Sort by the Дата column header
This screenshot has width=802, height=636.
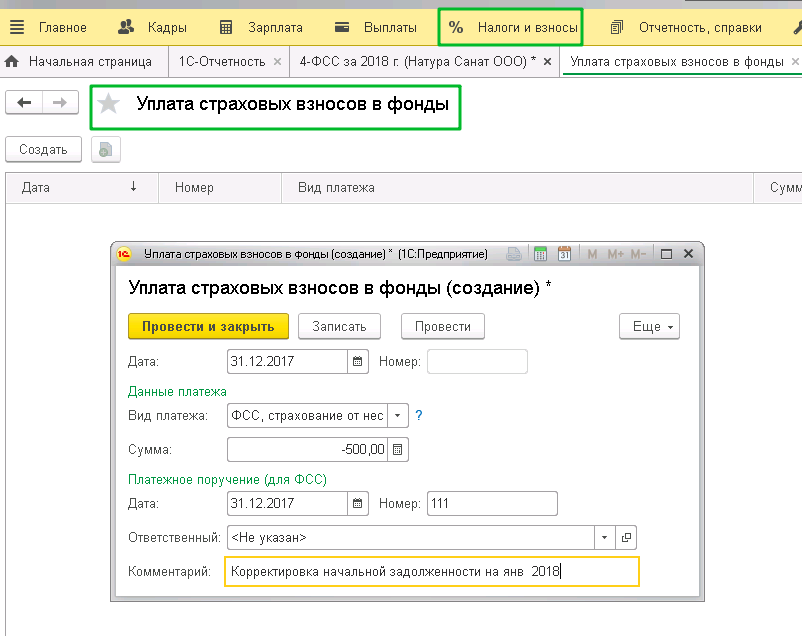pos(82,188)
